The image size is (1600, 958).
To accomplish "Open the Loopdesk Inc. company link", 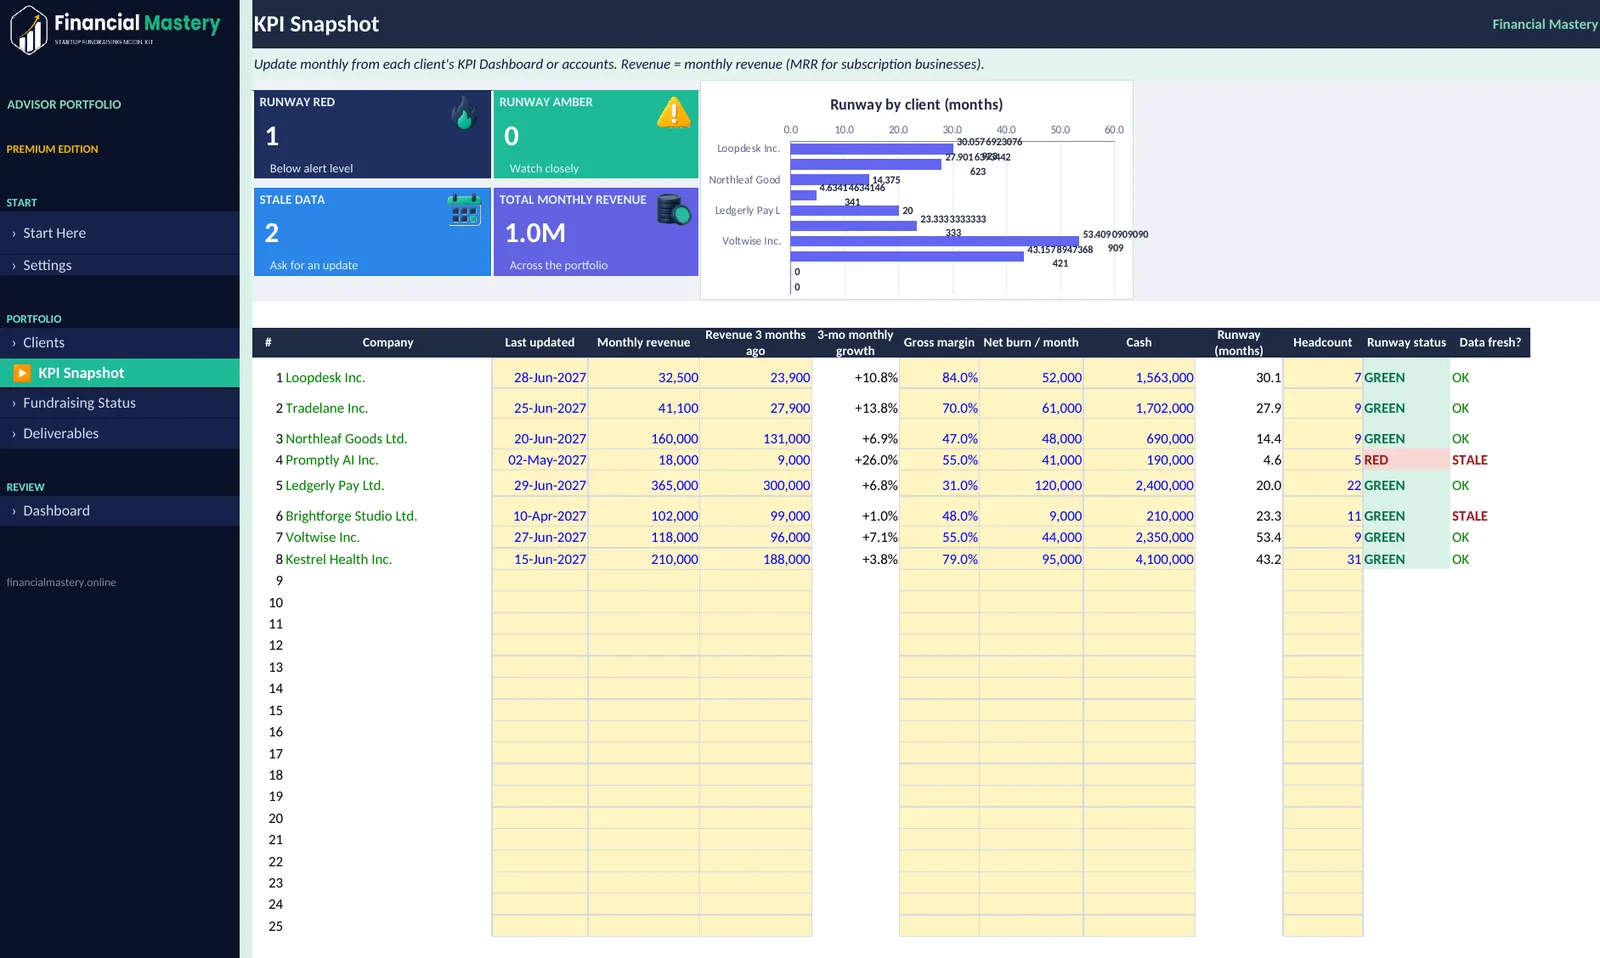I will pos(325,377).
